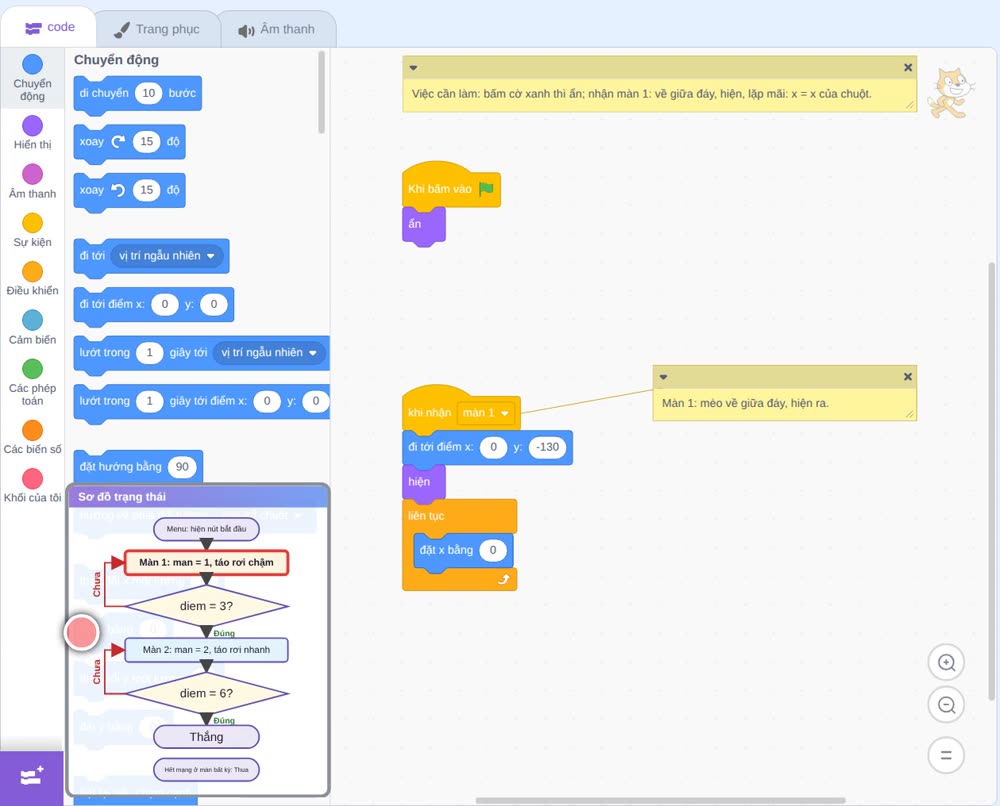1000x806 pixels.
Task: Open the Điều khiển block category
Action: tap(32, 279)
